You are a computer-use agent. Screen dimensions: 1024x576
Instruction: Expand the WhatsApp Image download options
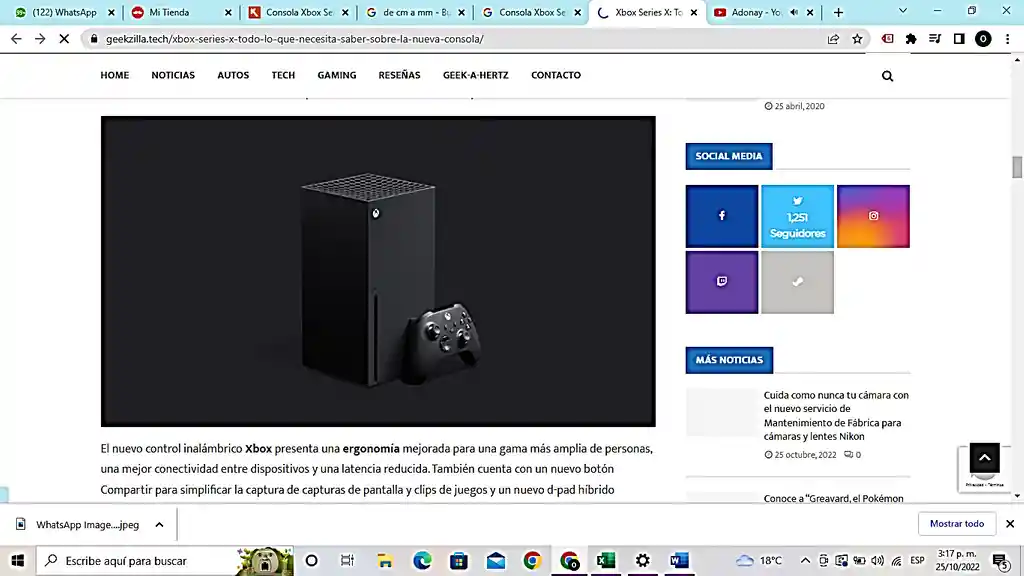click(158, 524)
